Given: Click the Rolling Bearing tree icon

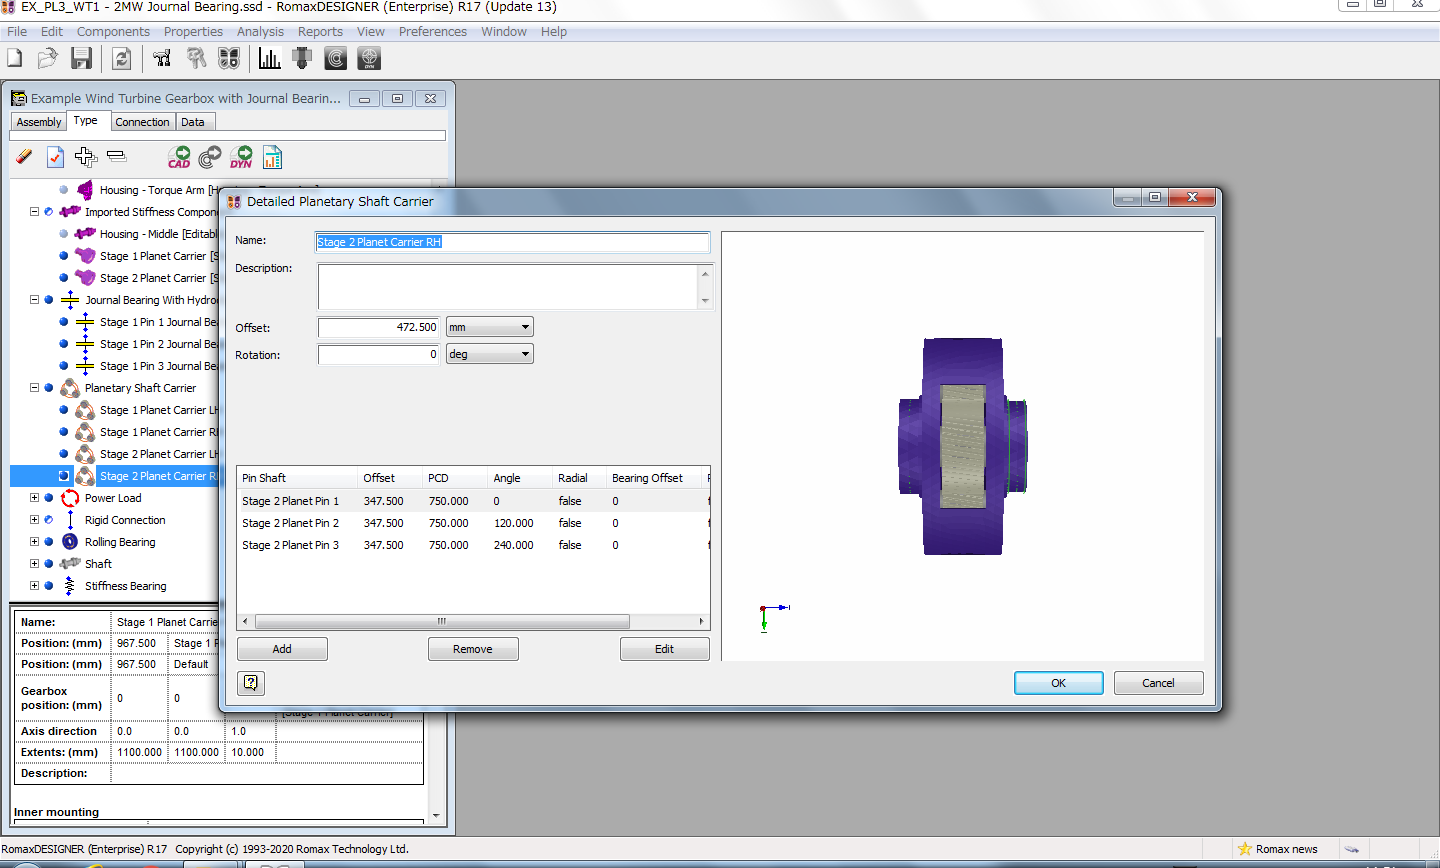Looking at the screenshot, I should (70, 542).
